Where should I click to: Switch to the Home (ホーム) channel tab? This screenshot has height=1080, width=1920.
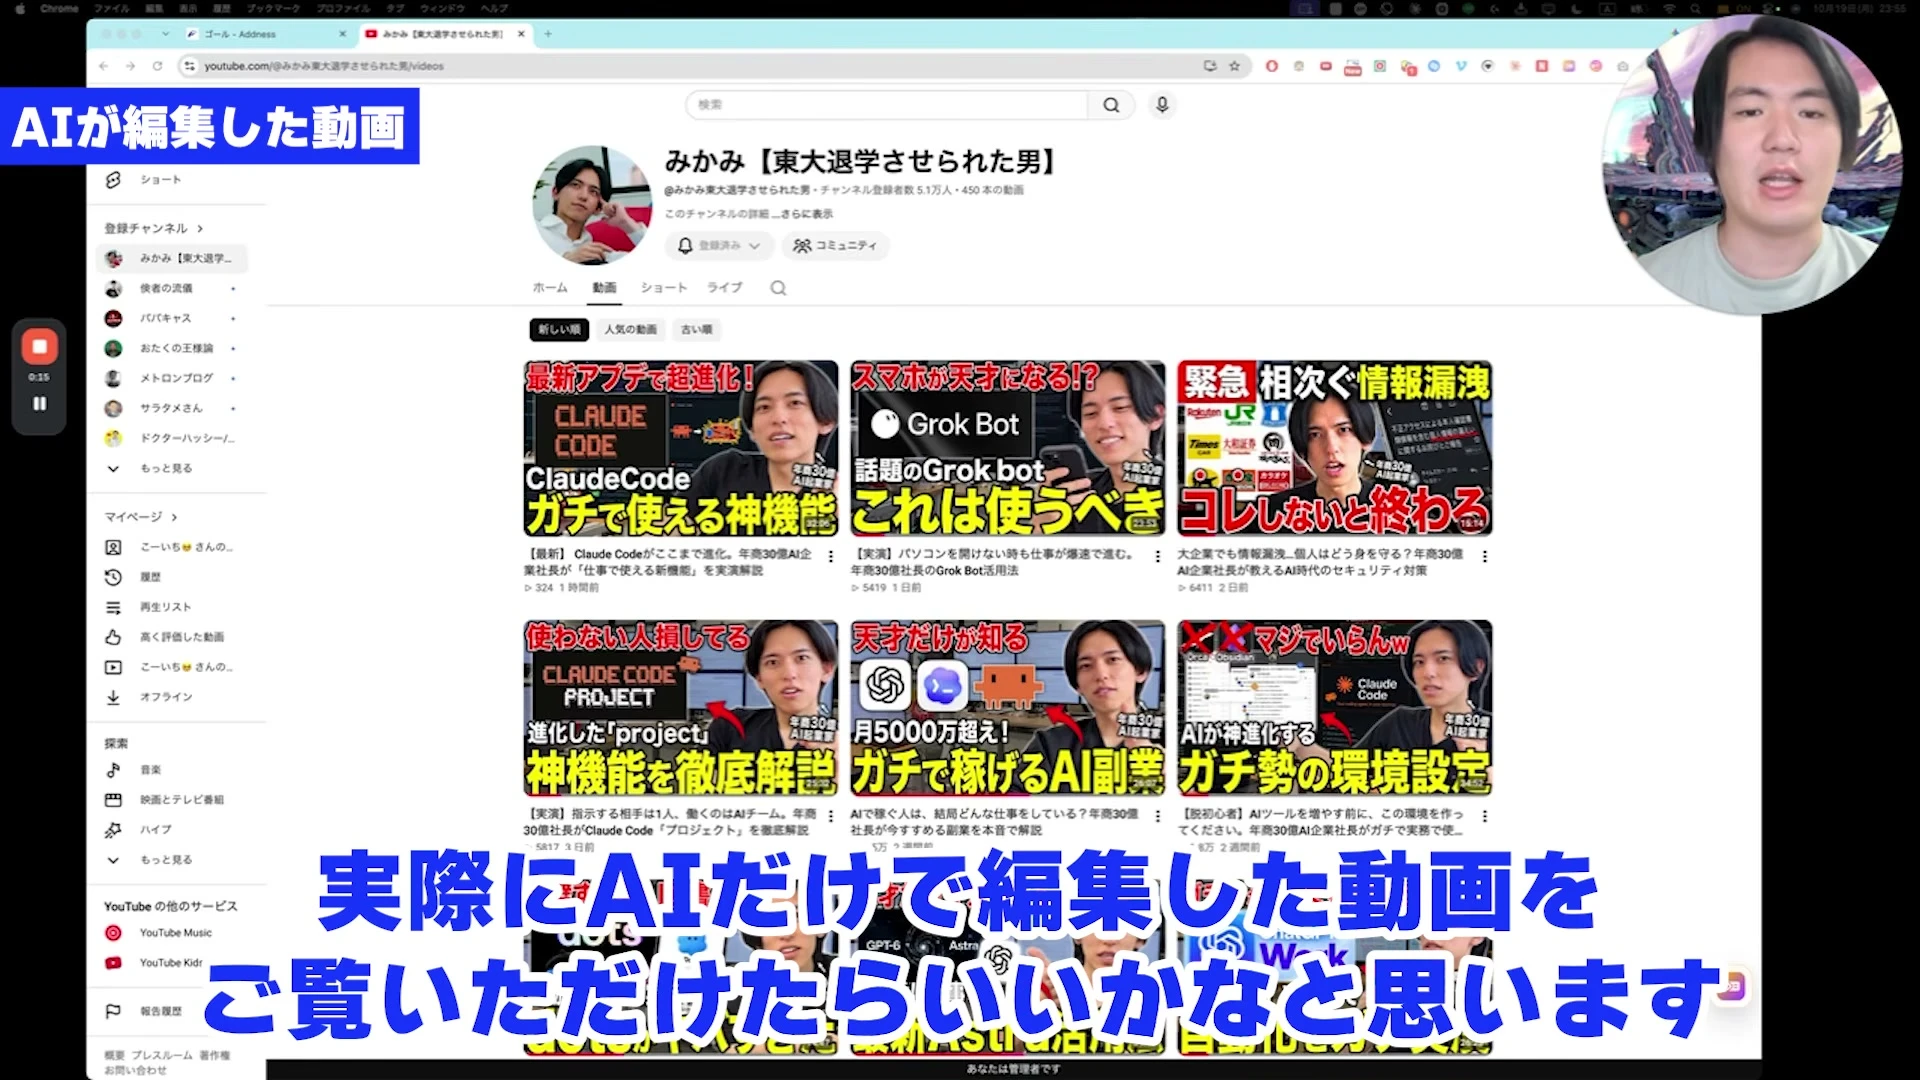click(x=550, y=288)
